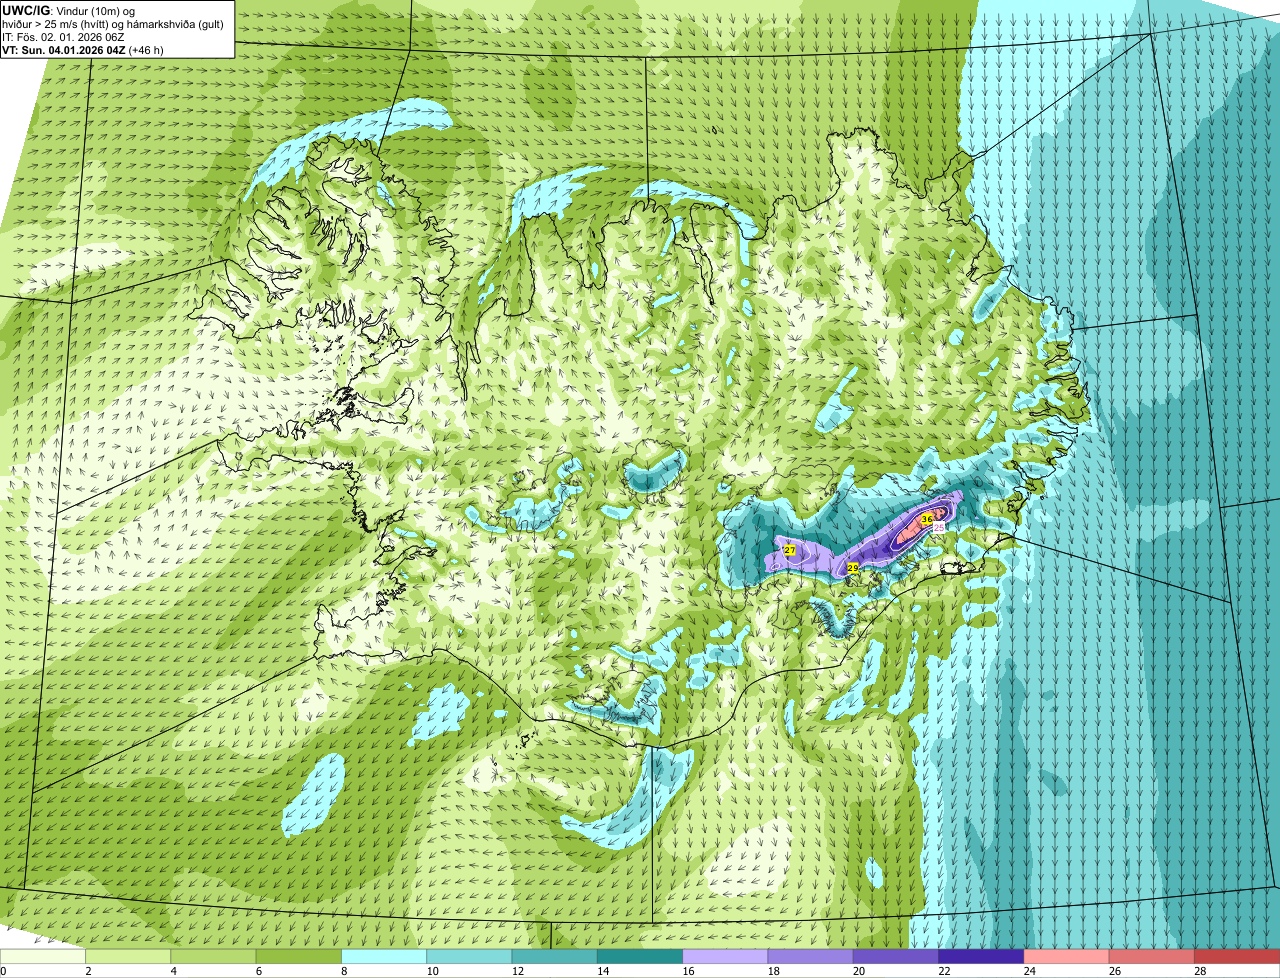Viewport: 1280px width, 978px height.
Task: Click the 'VT: Sun. 04.01.2026 04Z' valid time
Action: point(64,49)
